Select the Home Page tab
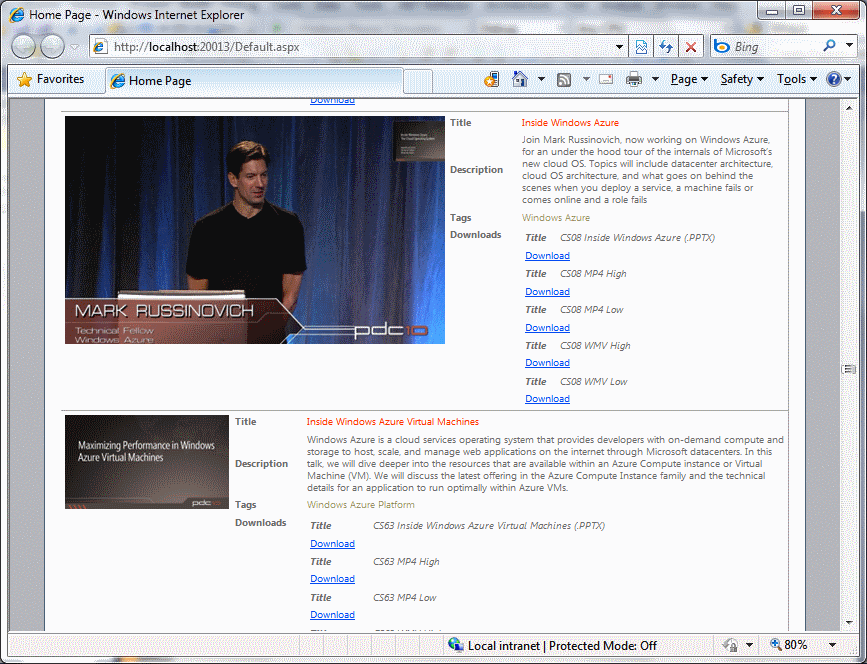This screenshot has height=664, width=867. tap(160, 80)
